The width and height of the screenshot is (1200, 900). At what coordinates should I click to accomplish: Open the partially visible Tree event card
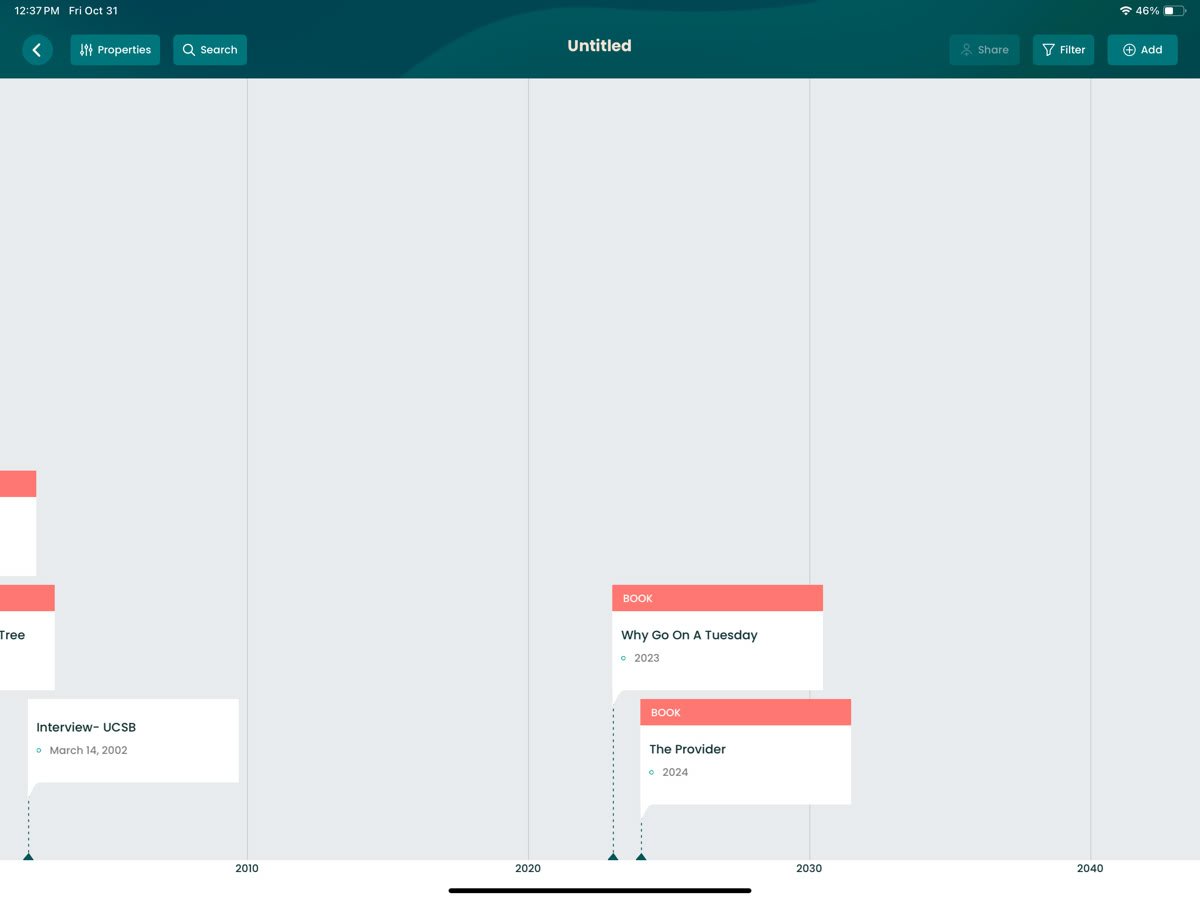click(x=20, y=646)
